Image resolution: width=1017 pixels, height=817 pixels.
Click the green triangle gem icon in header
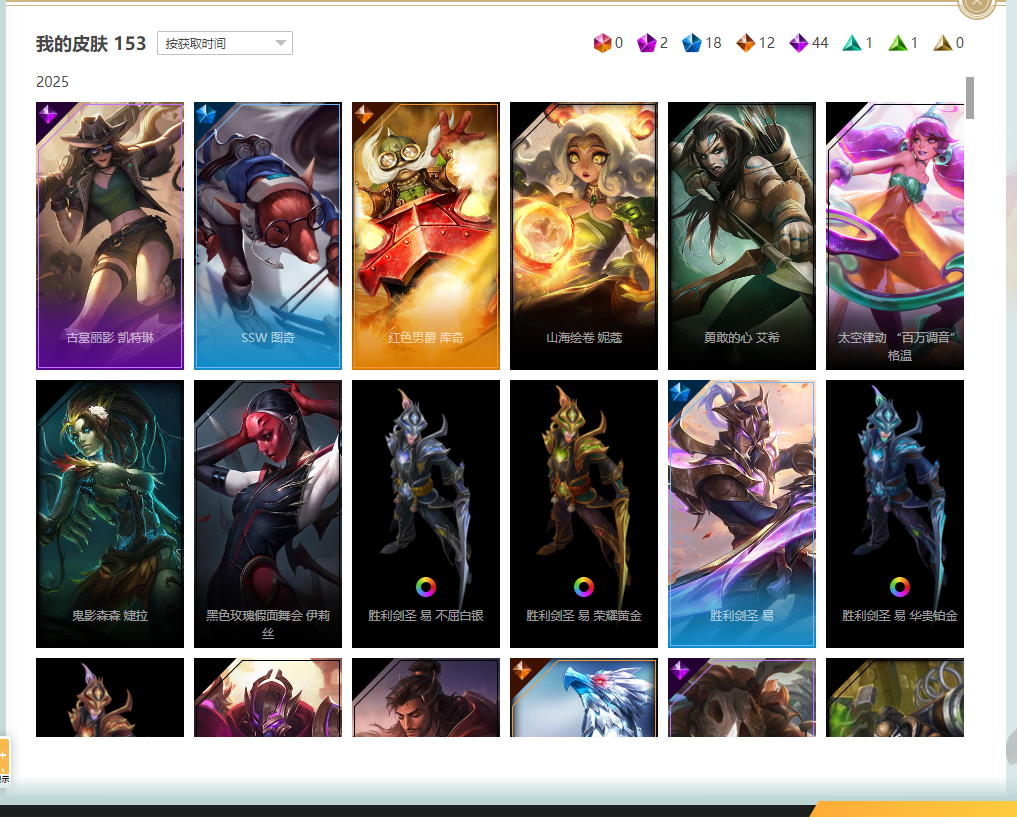[x=898, y=43]
